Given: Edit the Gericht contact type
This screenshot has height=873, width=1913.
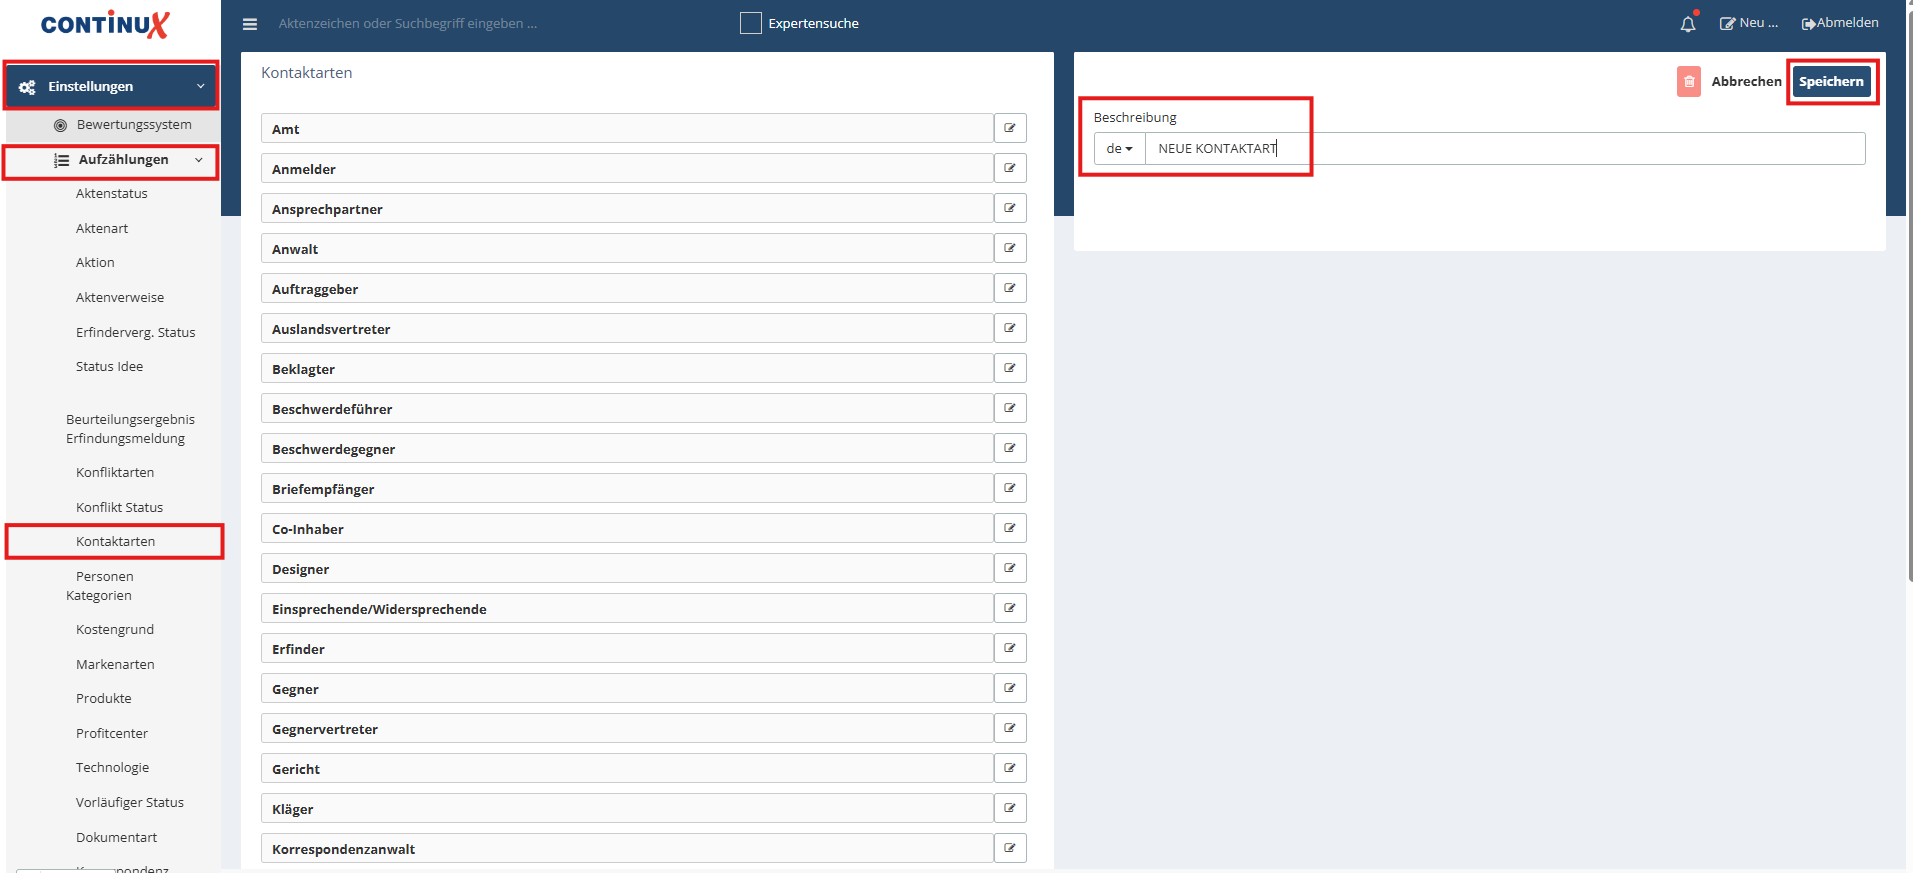Looking at the screenshot, I should pos(1010,768).
